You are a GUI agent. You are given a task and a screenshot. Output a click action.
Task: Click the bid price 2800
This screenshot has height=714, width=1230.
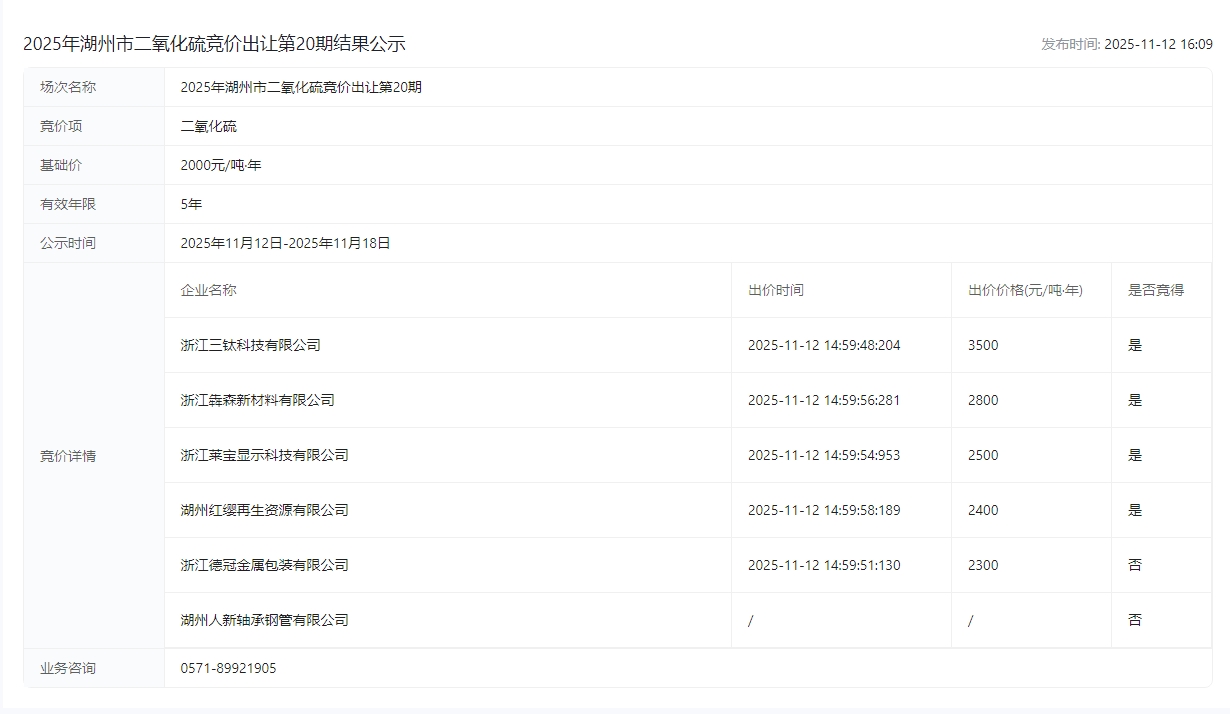(983, 400)
